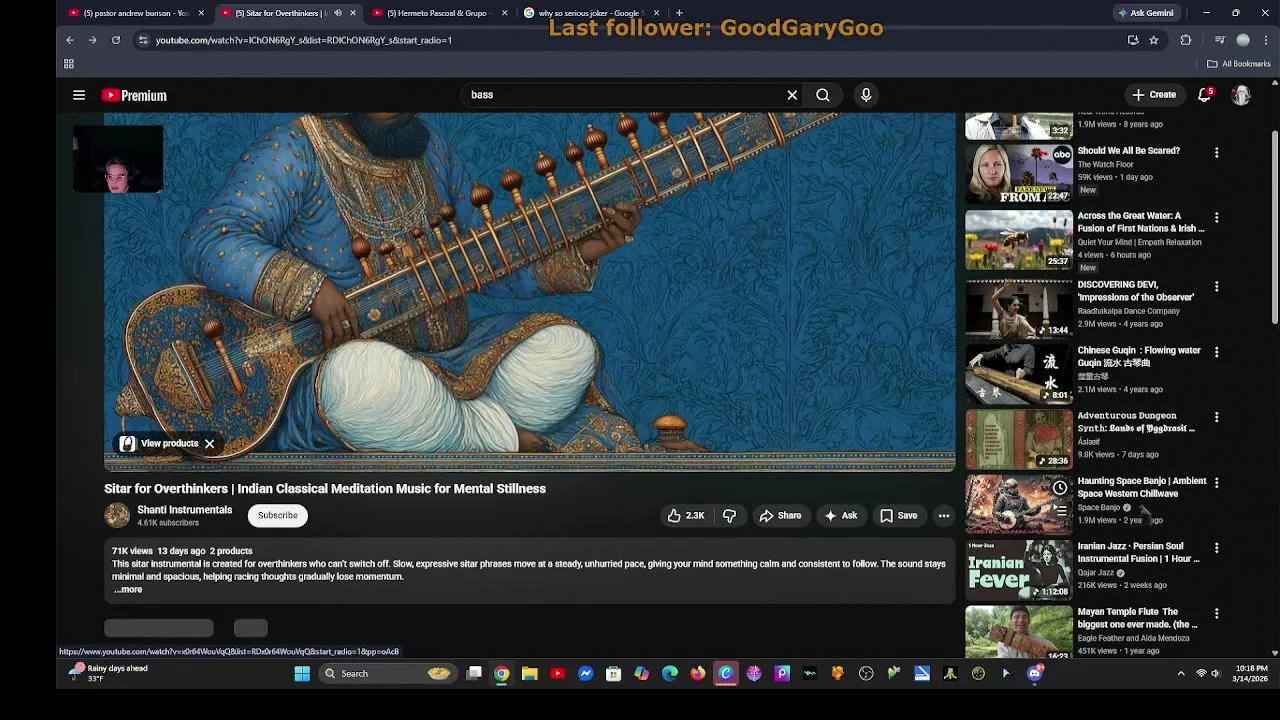Ask about this video

[840, 516]
